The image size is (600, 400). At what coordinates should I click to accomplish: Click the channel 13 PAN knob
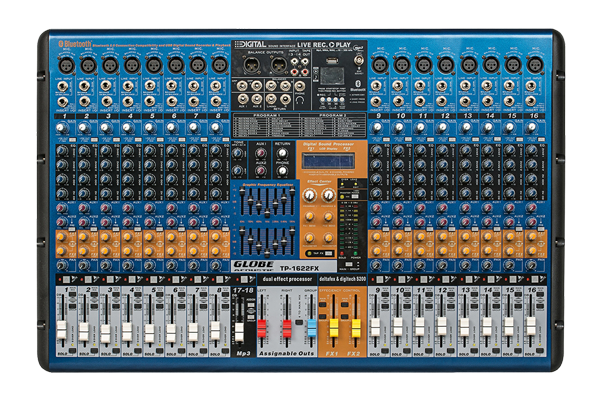click(465, 265)
